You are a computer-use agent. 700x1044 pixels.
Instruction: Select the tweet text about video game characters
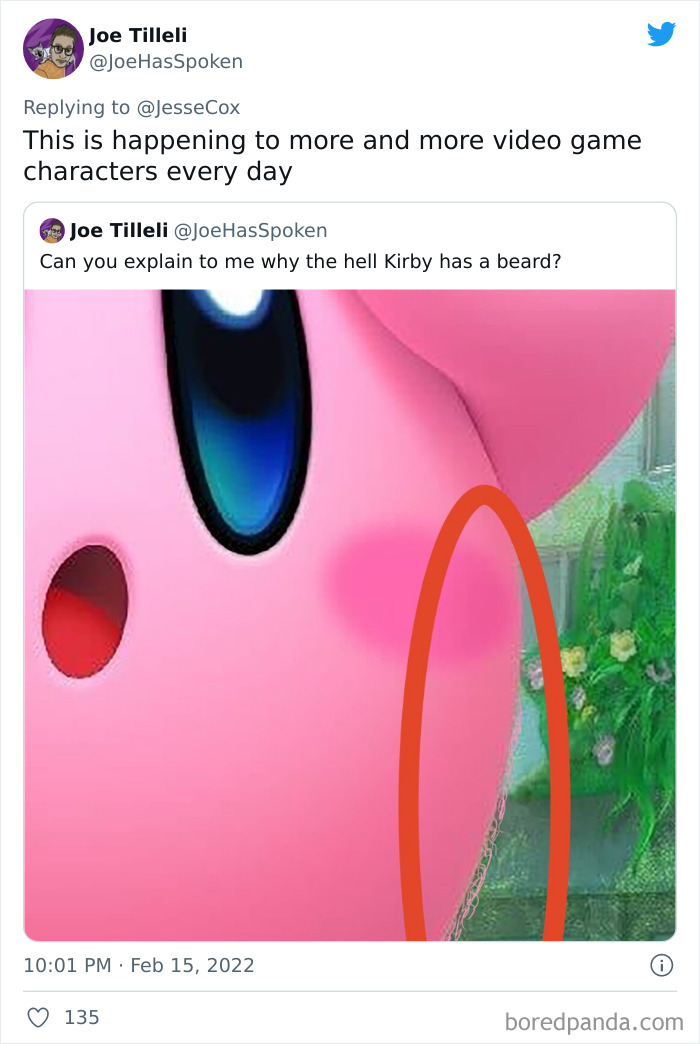click(x=330, y=155)
